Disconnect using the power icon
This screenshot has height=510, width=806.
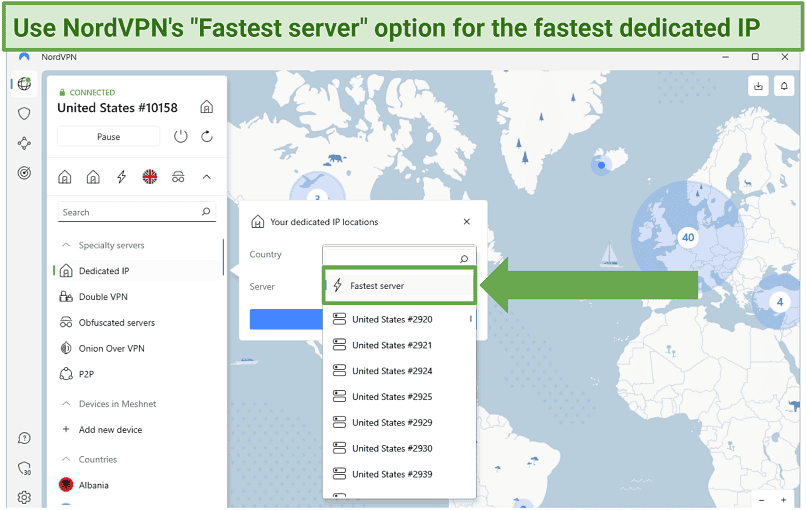(180, 137)
